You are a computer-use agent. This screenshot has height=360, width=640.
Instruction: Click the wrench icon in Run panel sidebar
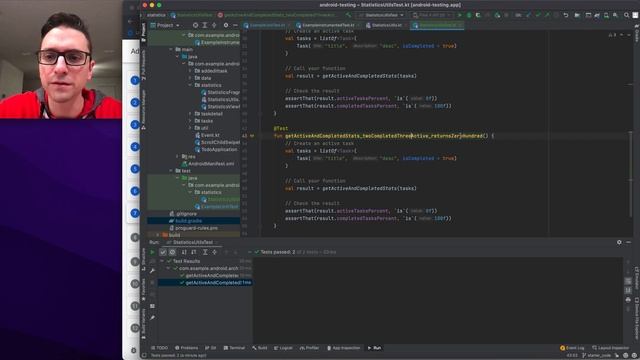point(152,271)
